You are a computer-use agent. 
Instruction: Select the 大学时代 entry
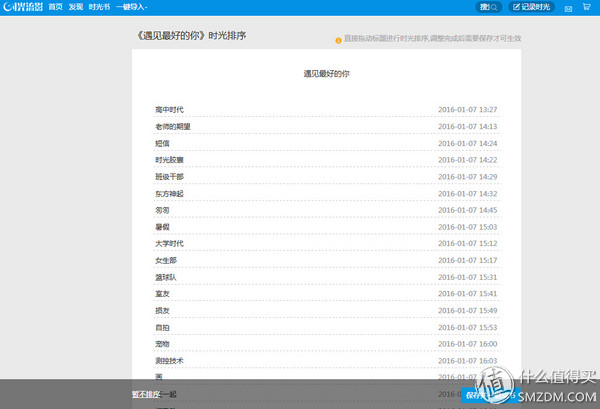click(169, 244)
